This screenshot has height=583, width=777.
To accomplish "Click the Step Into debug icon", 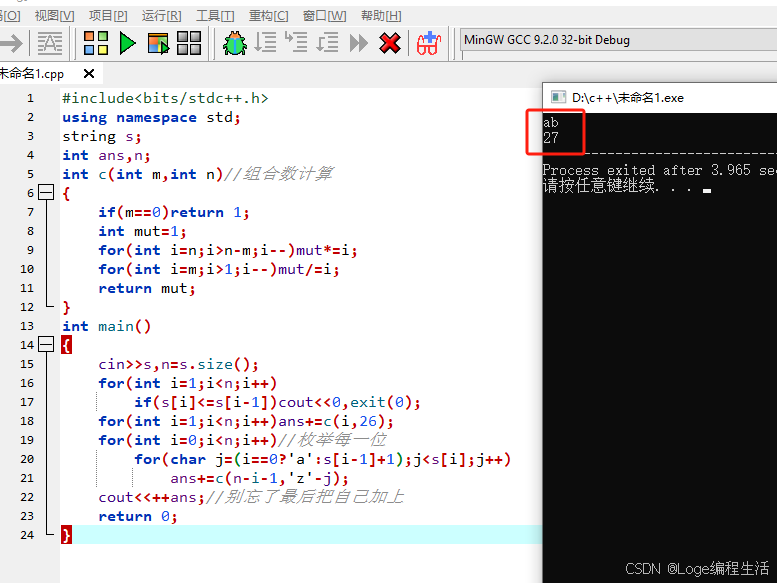I will click(296, 43).
